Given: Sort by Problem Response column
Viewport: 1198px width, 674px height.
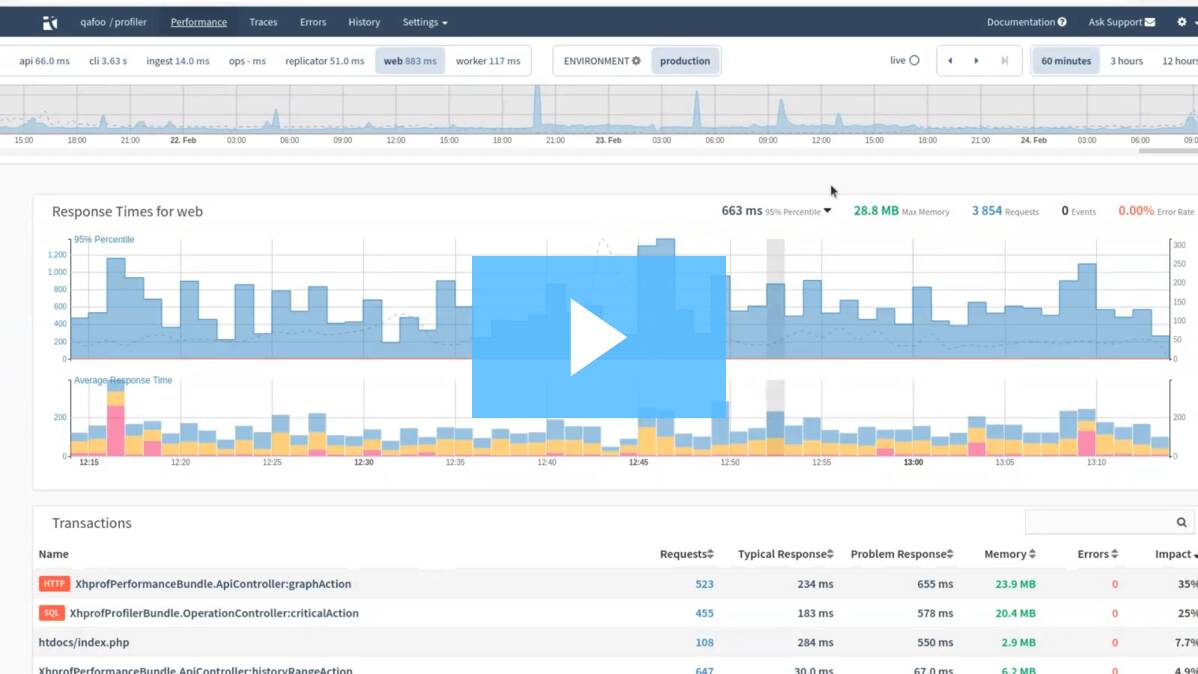Looking at the screenshot, I should [902, 554].
